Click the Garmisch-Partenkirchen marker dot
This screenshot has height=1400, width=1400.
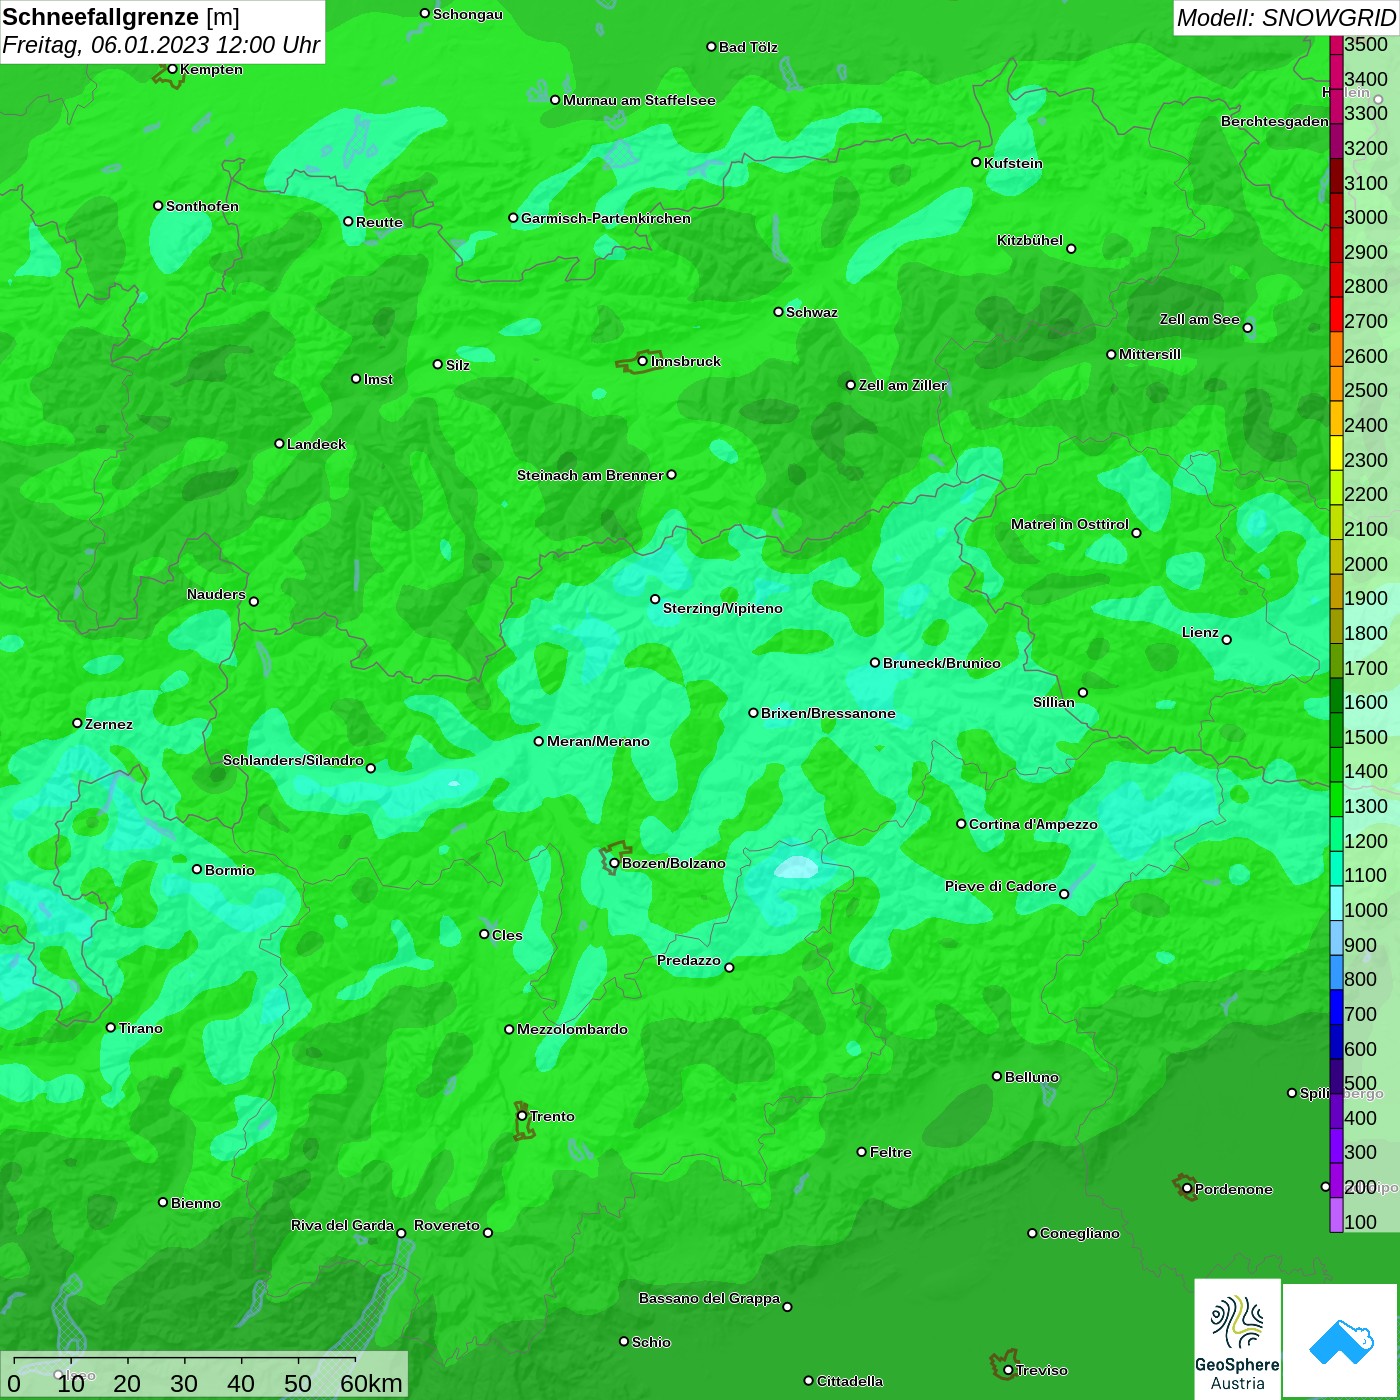(513, 217)
